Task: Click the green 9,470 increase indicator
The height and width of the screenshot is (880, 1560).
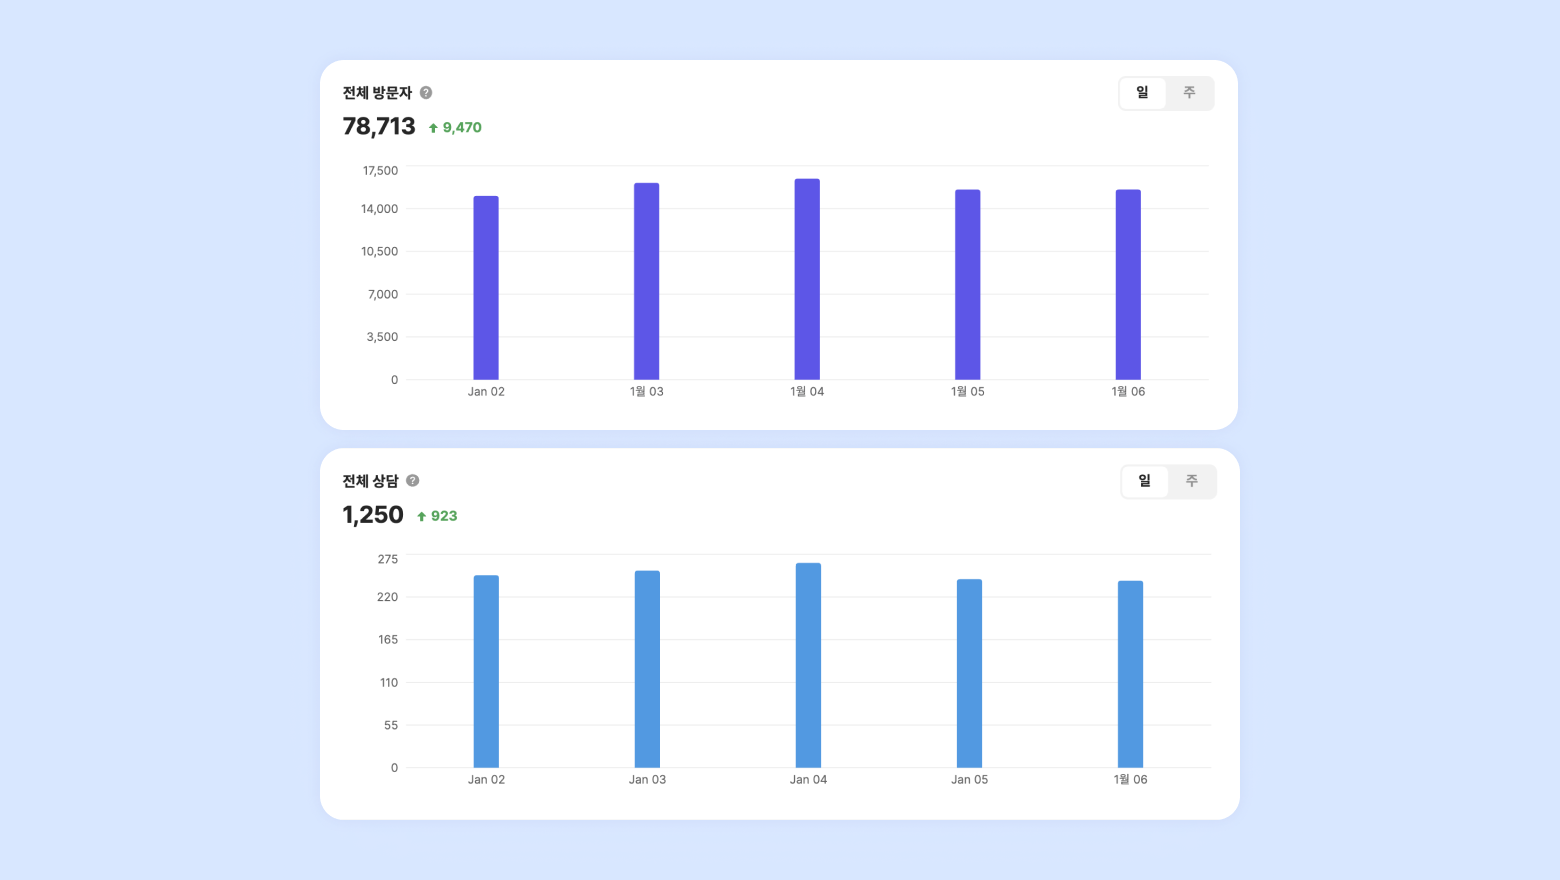Action: (x=456, y=128)
